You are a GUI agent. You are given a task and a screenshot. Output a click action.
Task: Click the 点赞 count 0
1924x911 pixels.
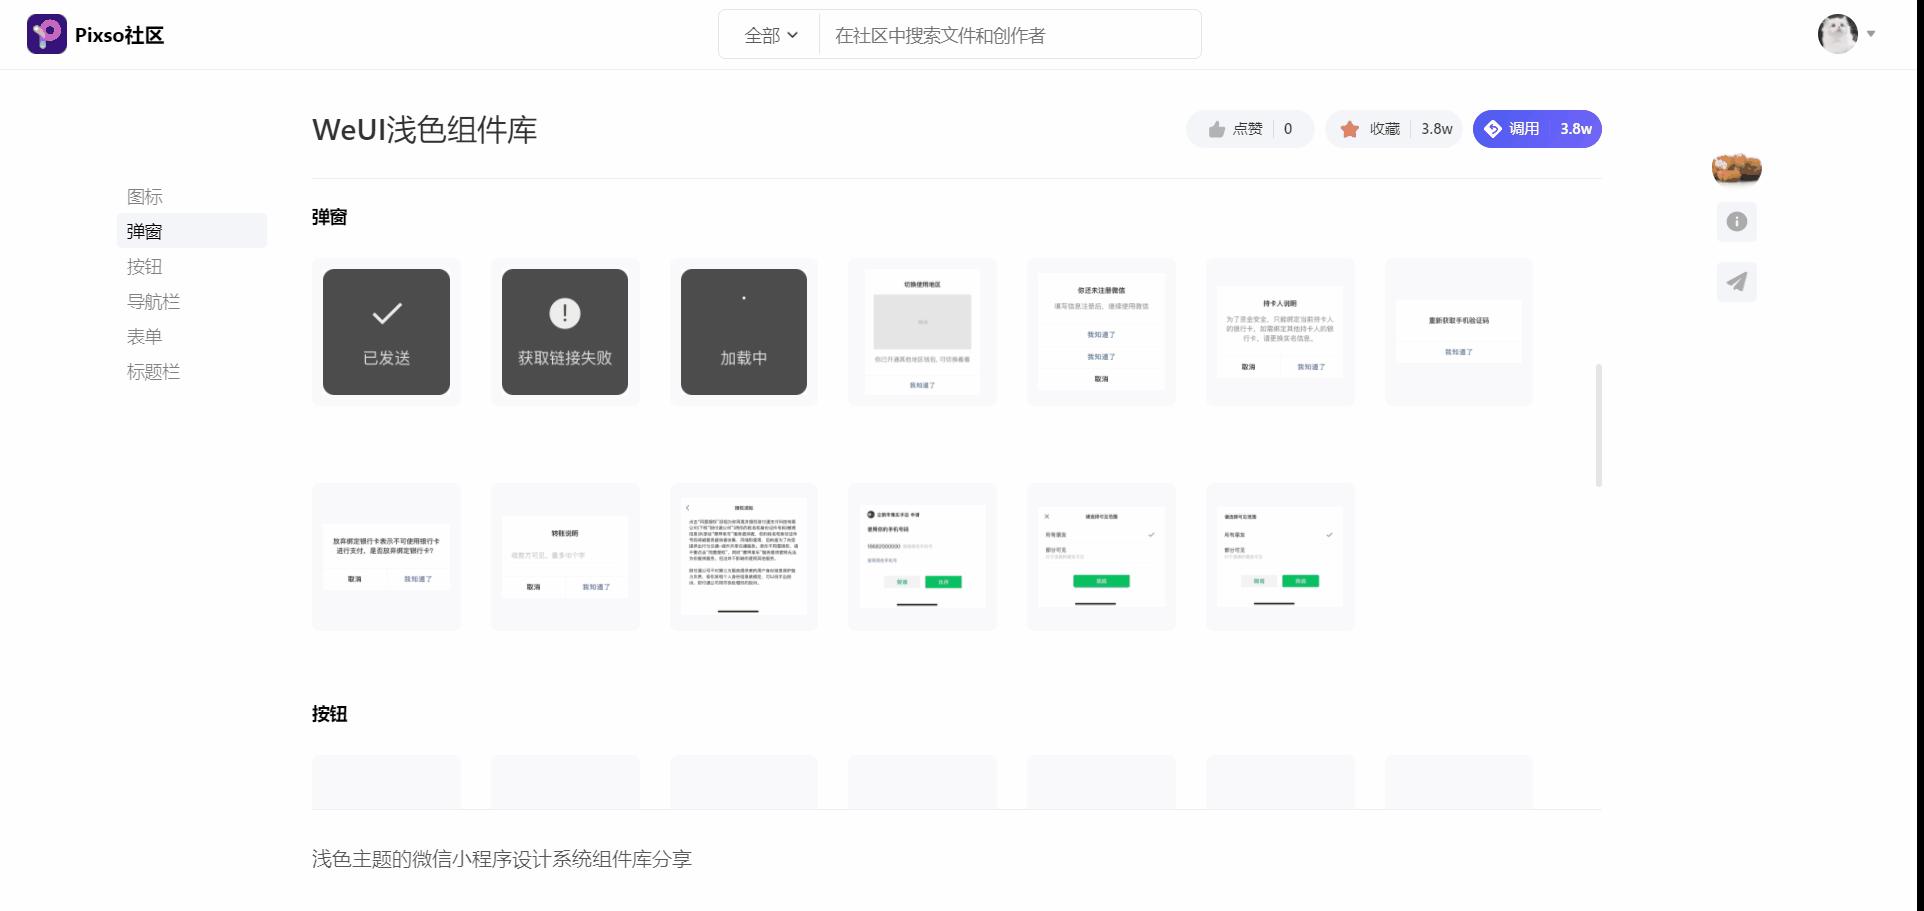tap(1288, 129)
